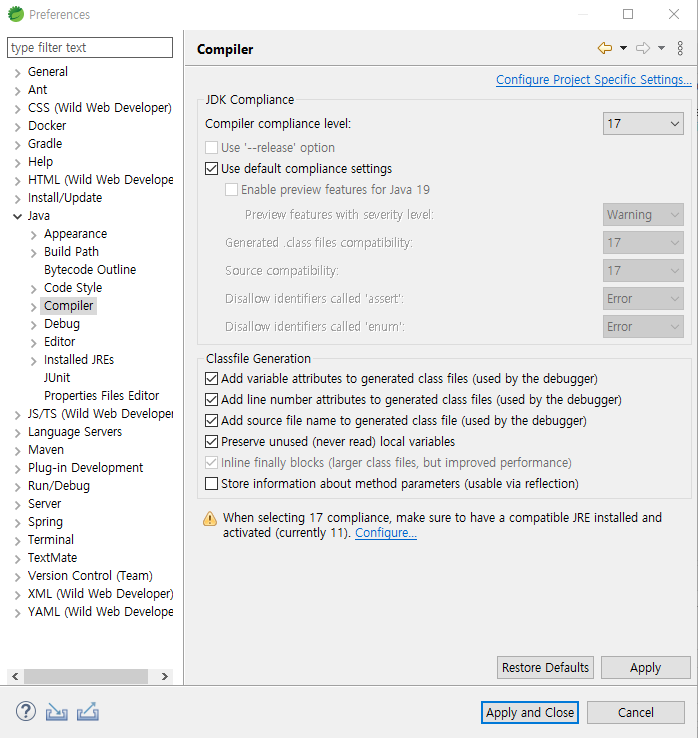This screenshot has width=698, height=738.
Task: Toggle Inline finally blocks checkbox
Action: coord(211,463)
